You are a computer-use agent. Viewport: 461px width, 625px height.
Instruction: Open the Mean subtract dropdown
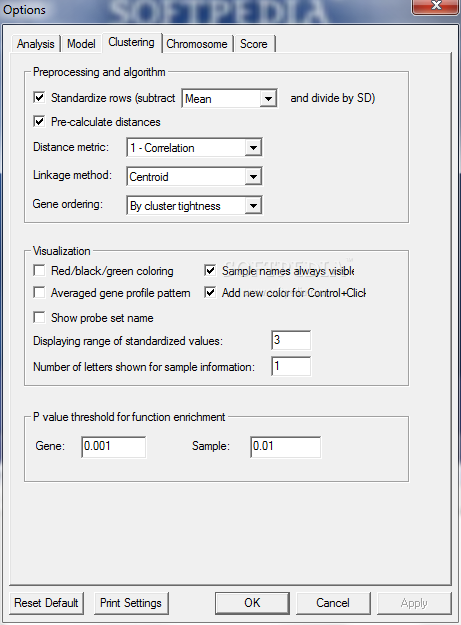230,98
